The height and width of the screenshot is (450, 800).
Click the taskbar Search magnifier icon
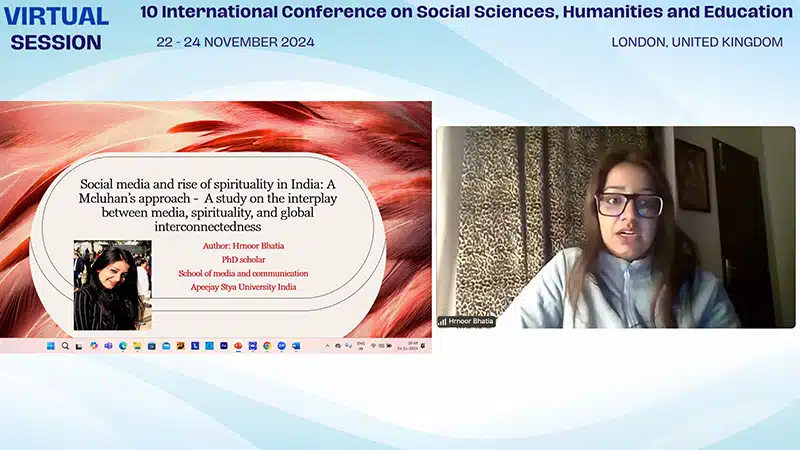(65, 345)
